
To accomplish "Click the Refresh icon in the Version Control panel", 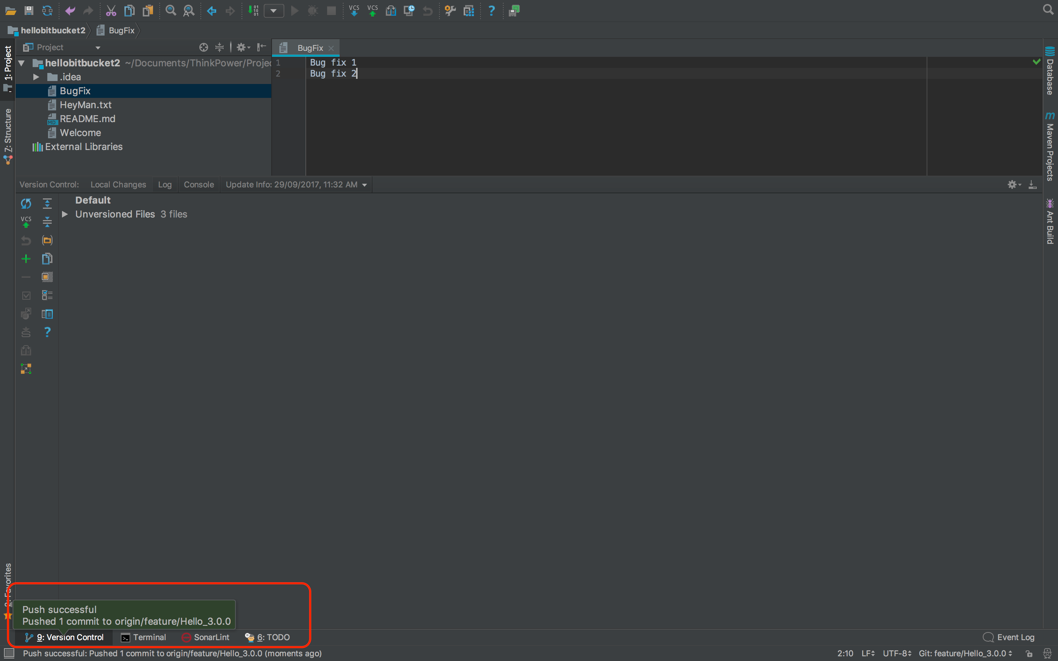I will click(x=26, y=203).
